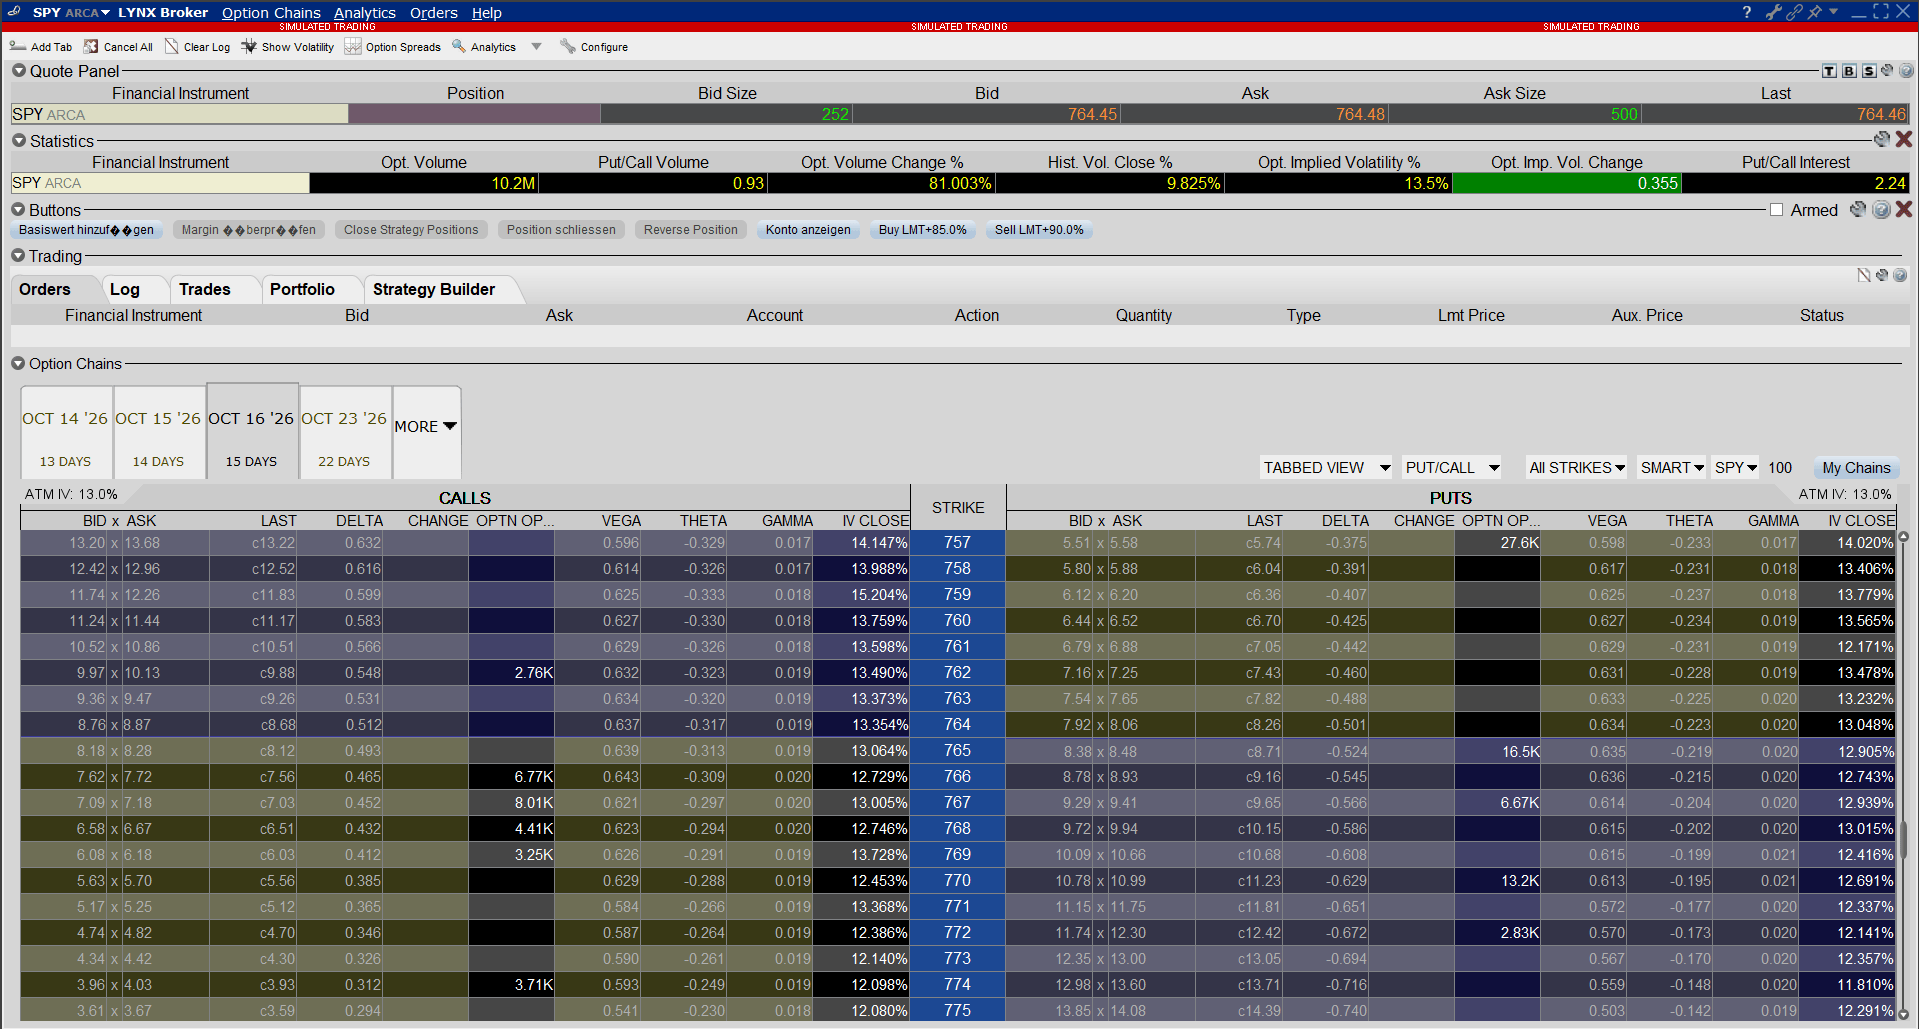Click the question mark help icon in title bar
1919x1029 pixels.
[1746, 12]
